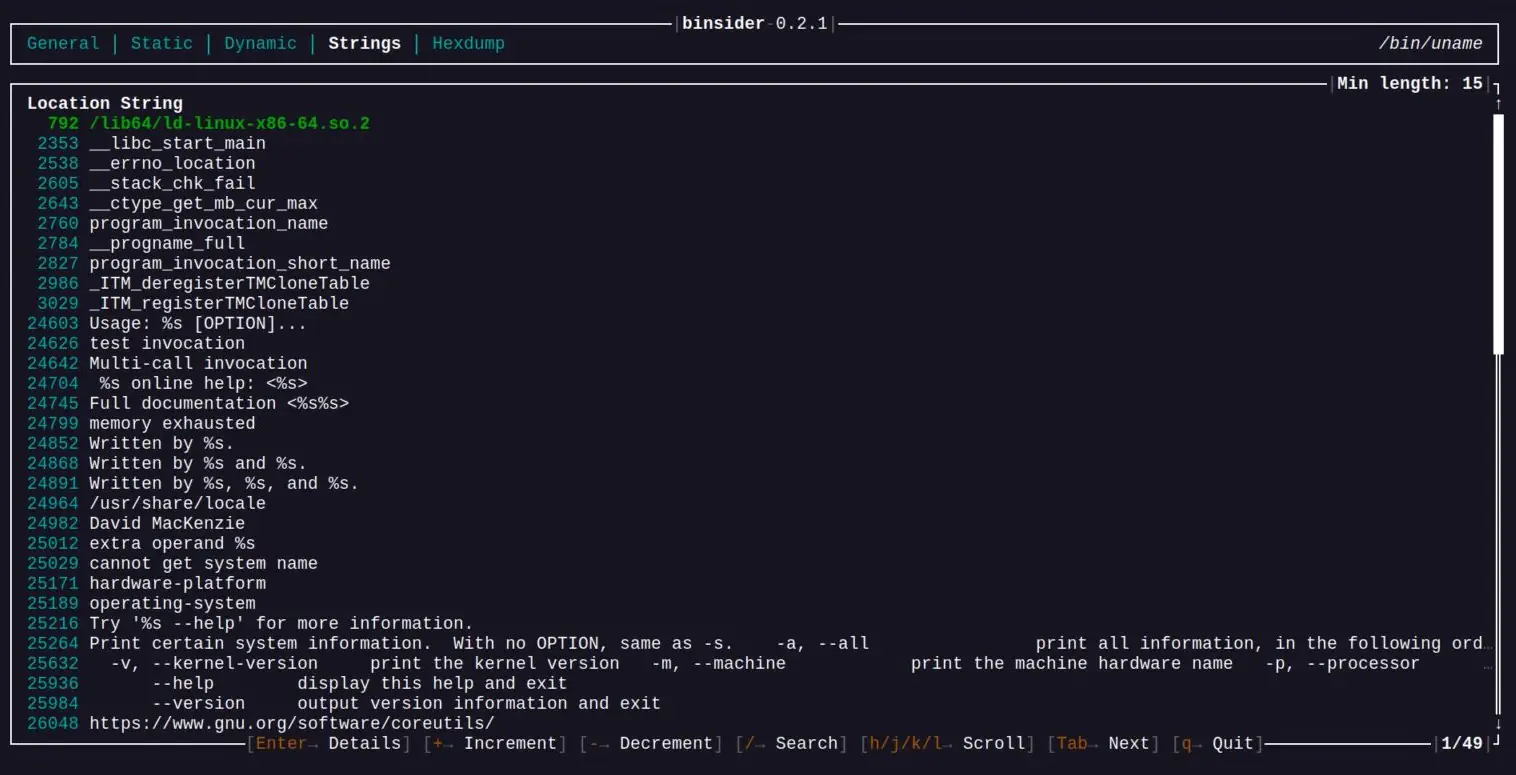1516x775 pixels.
Task: Select the Usage: %s [OPTION]... row
Action: coord(757,324)
